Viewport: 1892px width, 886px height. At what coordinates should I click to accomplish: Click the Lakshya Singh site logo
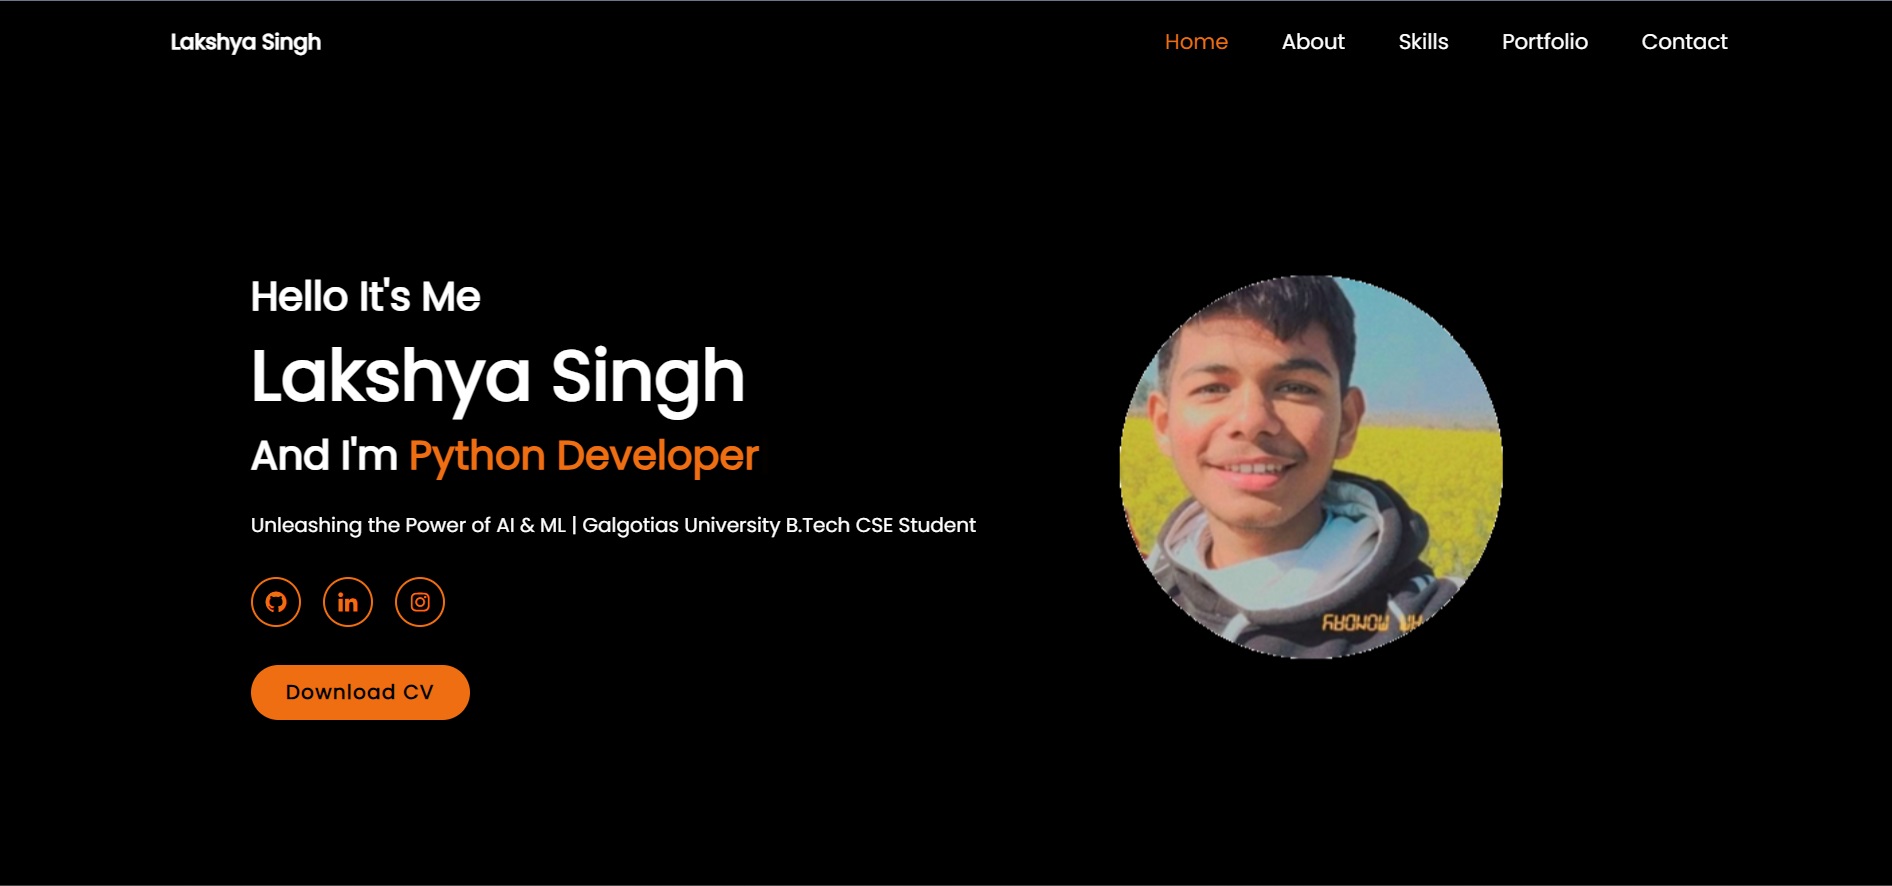pyautogui.click(x=246, y=42)
